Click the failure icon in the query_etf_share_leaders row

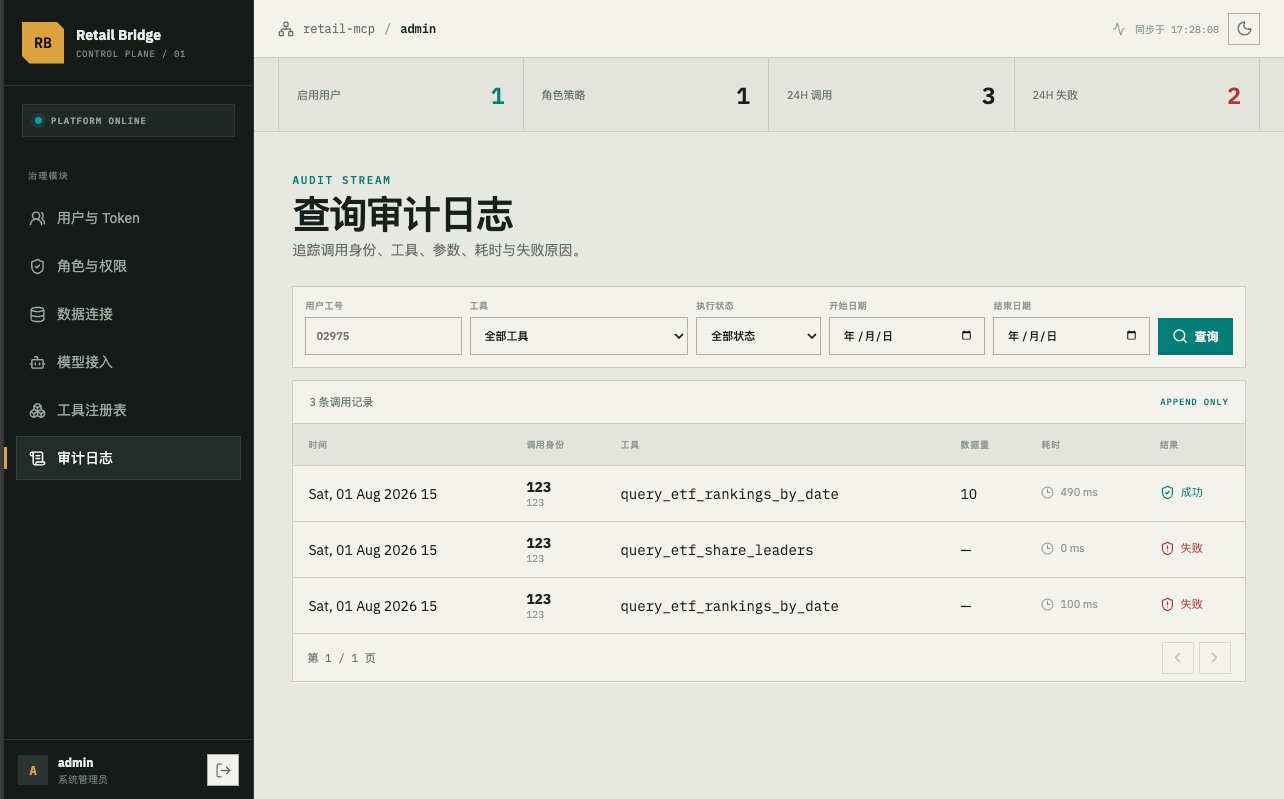click(1166, 549)
